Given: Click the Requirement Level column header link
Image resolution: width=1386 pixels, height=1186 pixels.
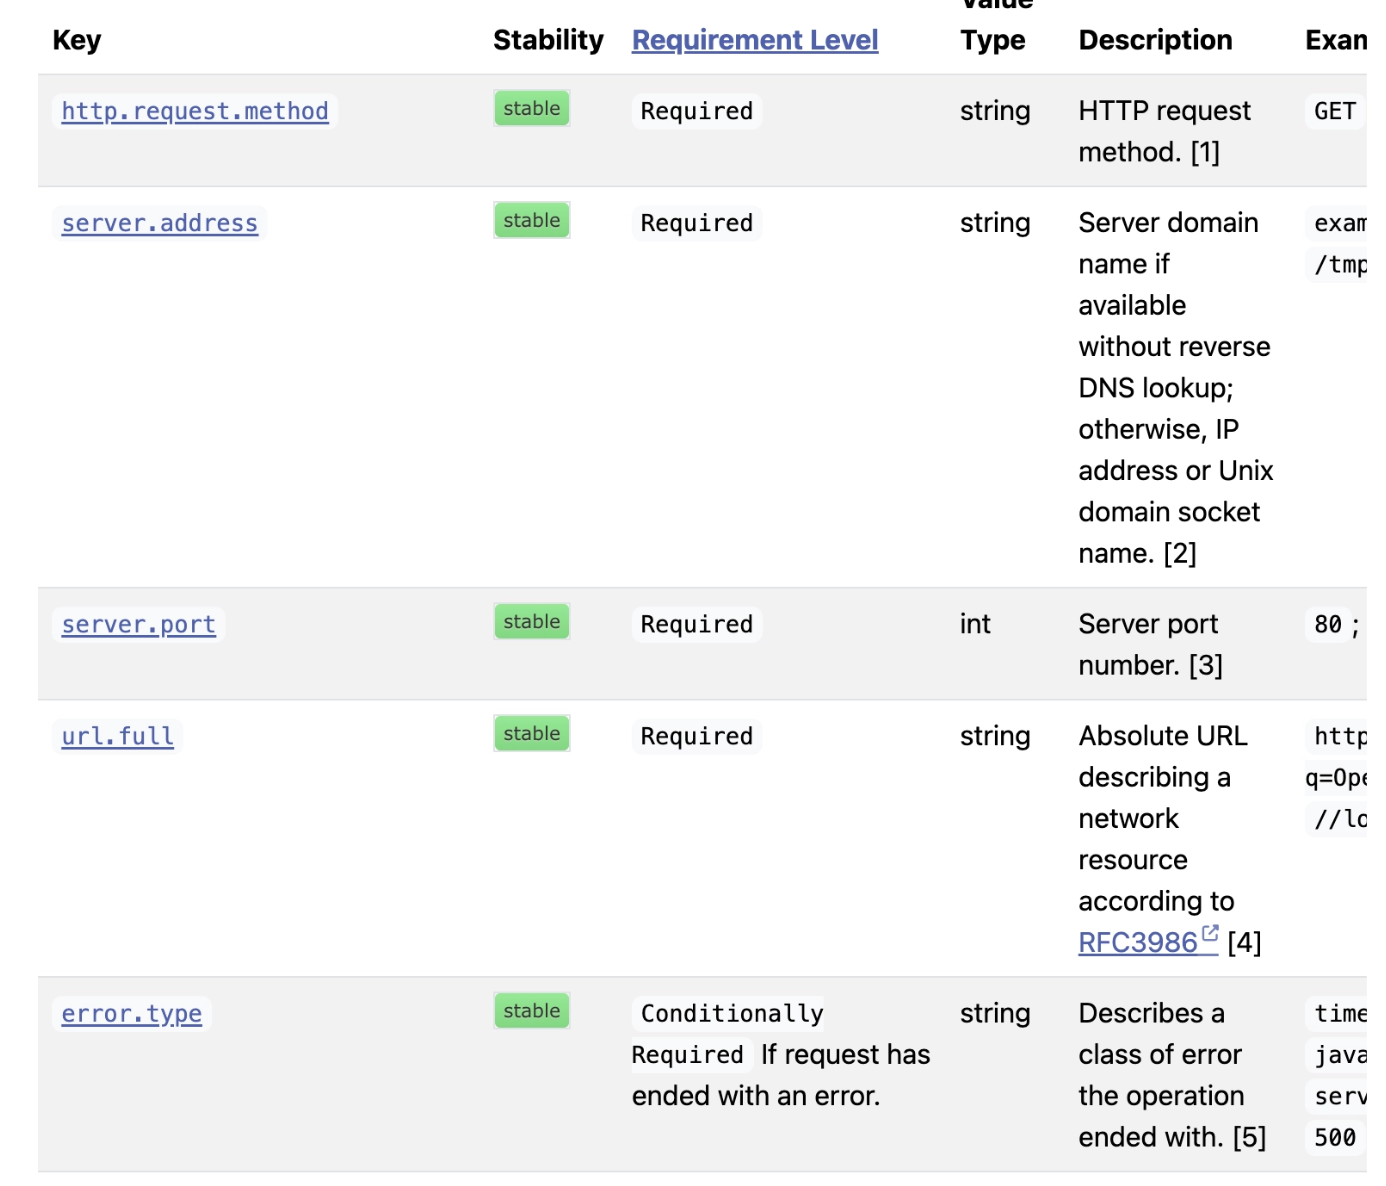Looking at the screenshot, I should click(755, 40).
